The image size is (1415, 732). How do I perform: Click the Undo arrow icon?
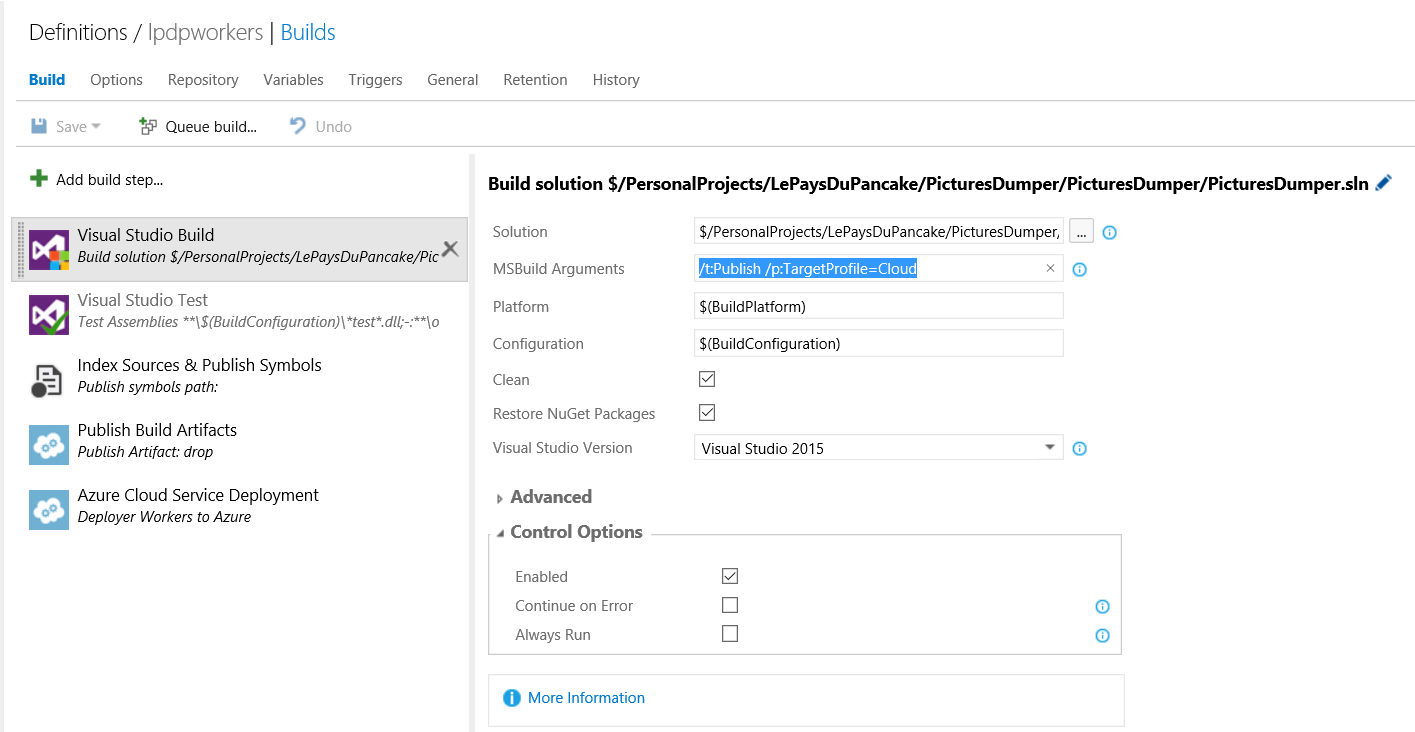[x=297, y=126]
